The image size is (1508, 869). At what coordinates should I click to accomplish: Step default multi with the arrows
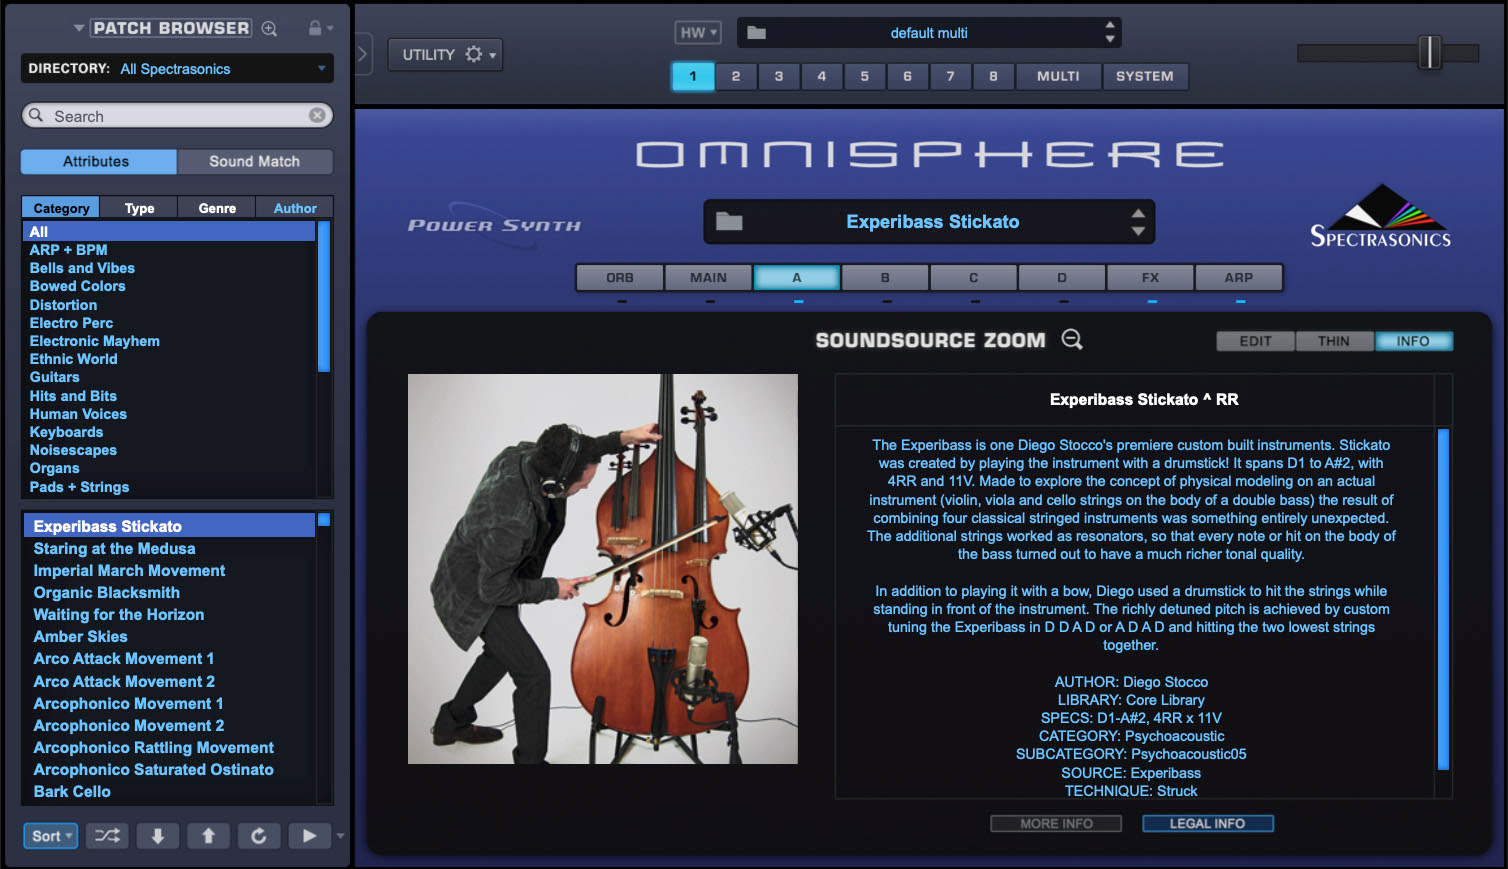1110,32
